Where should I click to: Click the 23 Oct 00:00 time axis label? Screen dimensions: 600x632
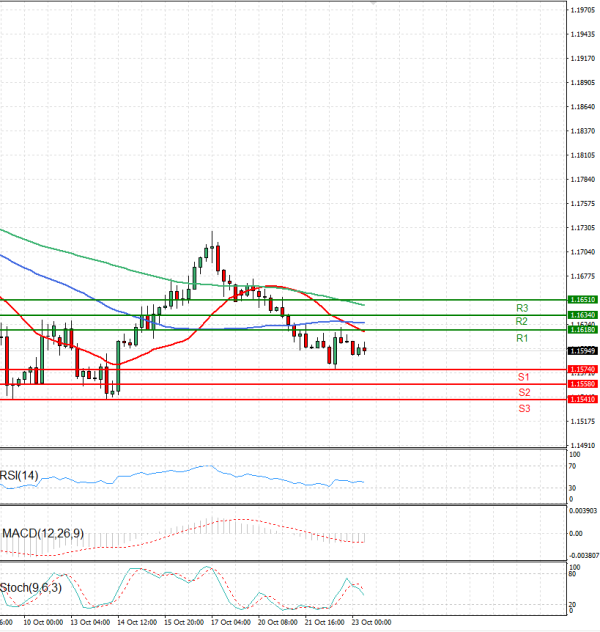(x=370, y=621)
